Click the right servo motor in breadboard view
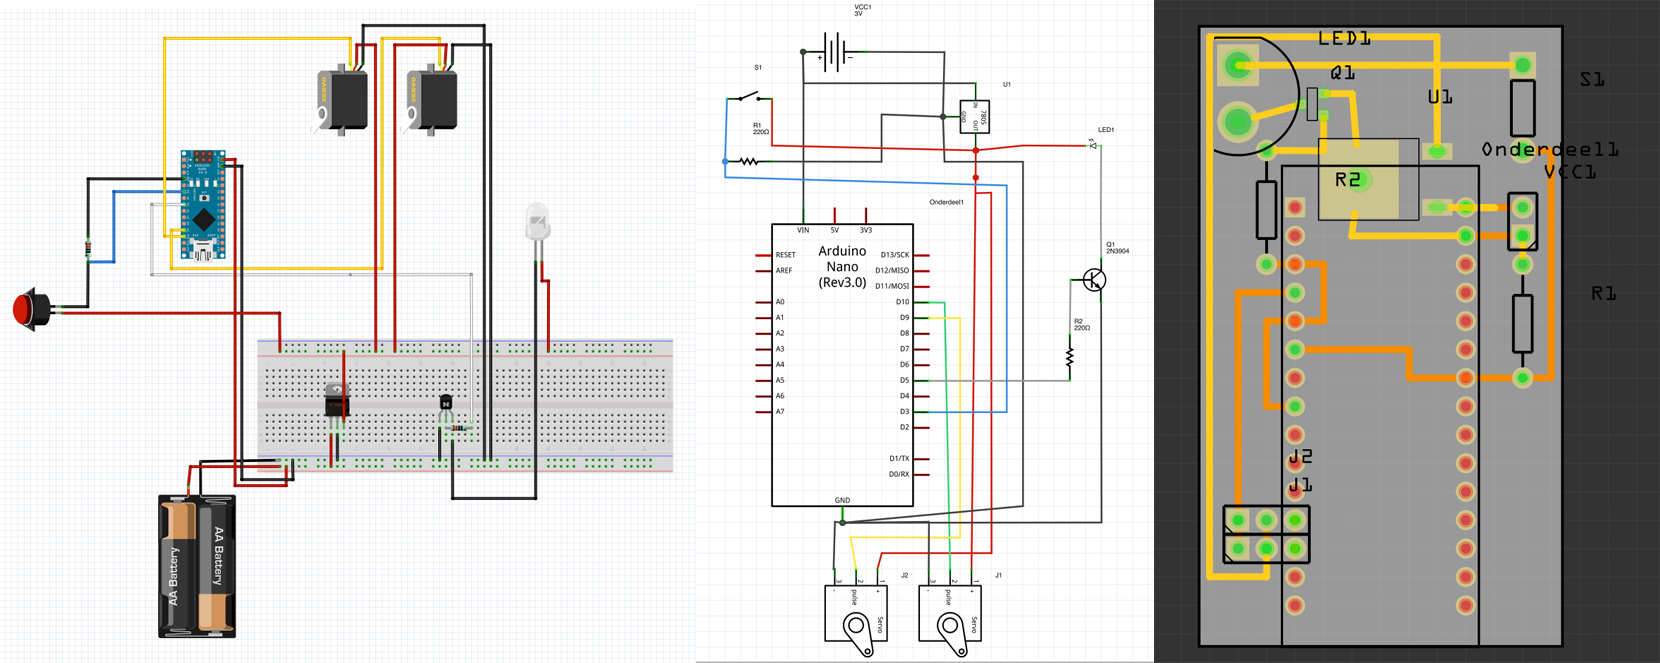 point(432,100)
